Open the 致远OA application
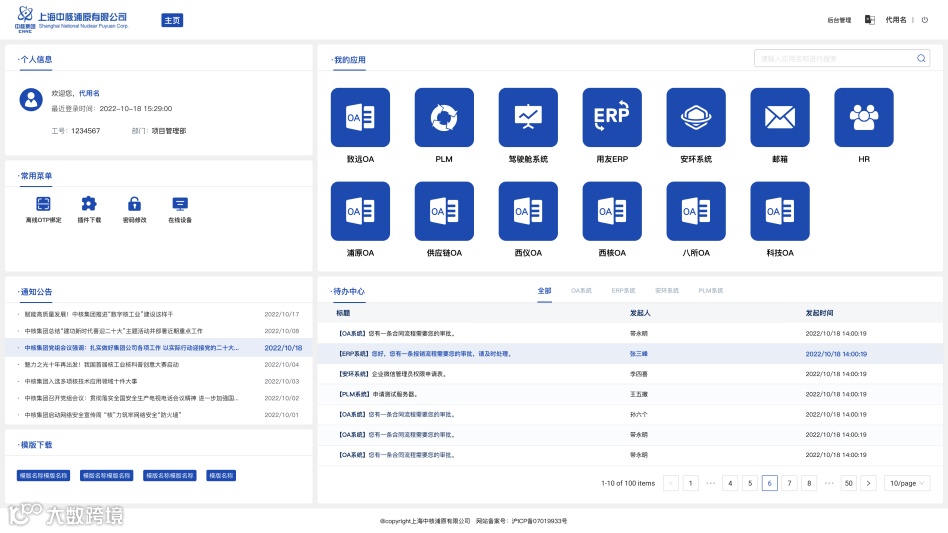The image size is (948, 533). tap(360, 117)
